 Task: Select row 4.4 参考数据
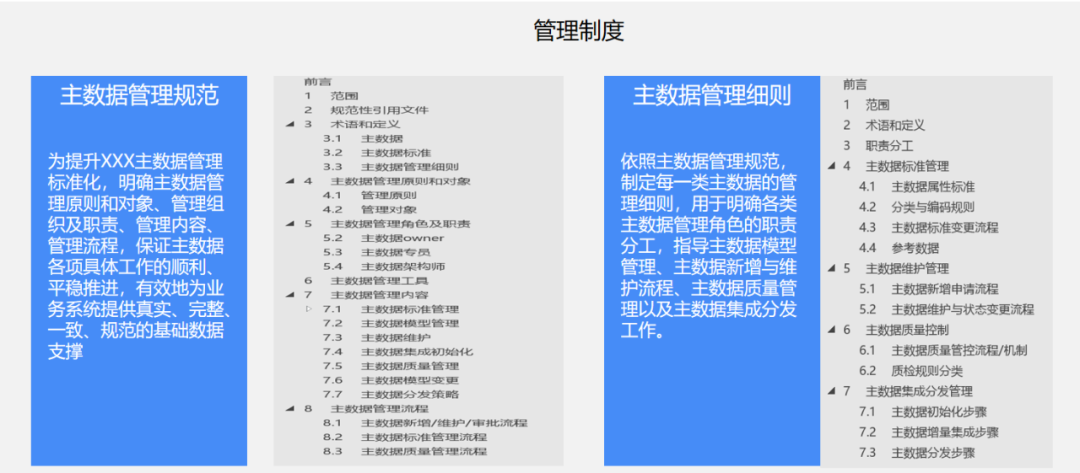pos(899,249)
